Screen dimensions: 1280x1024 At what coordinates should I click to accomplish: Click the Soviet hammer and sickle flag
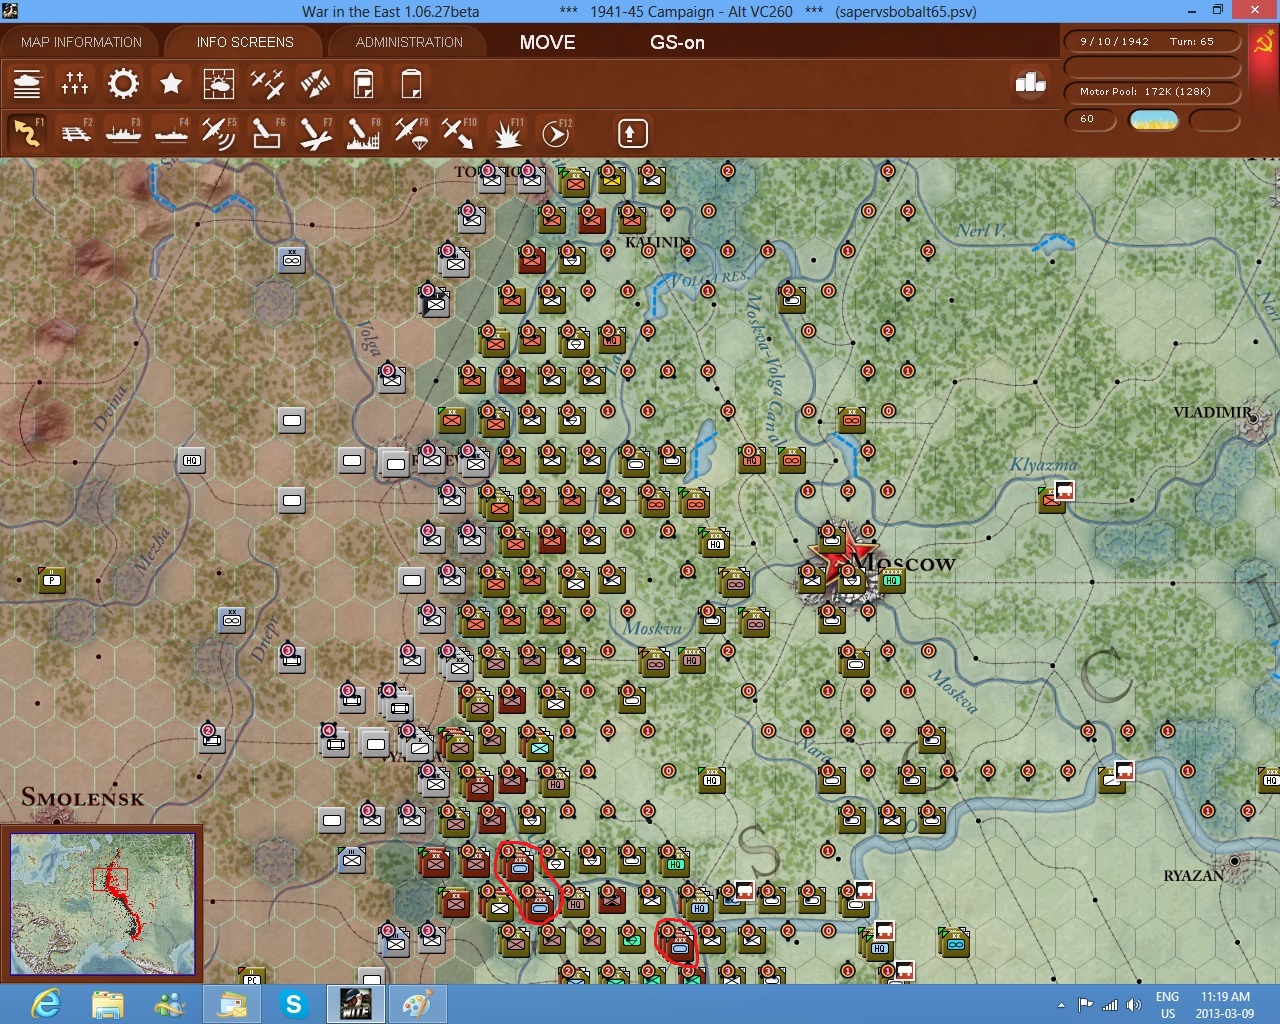coord(1263,43)
